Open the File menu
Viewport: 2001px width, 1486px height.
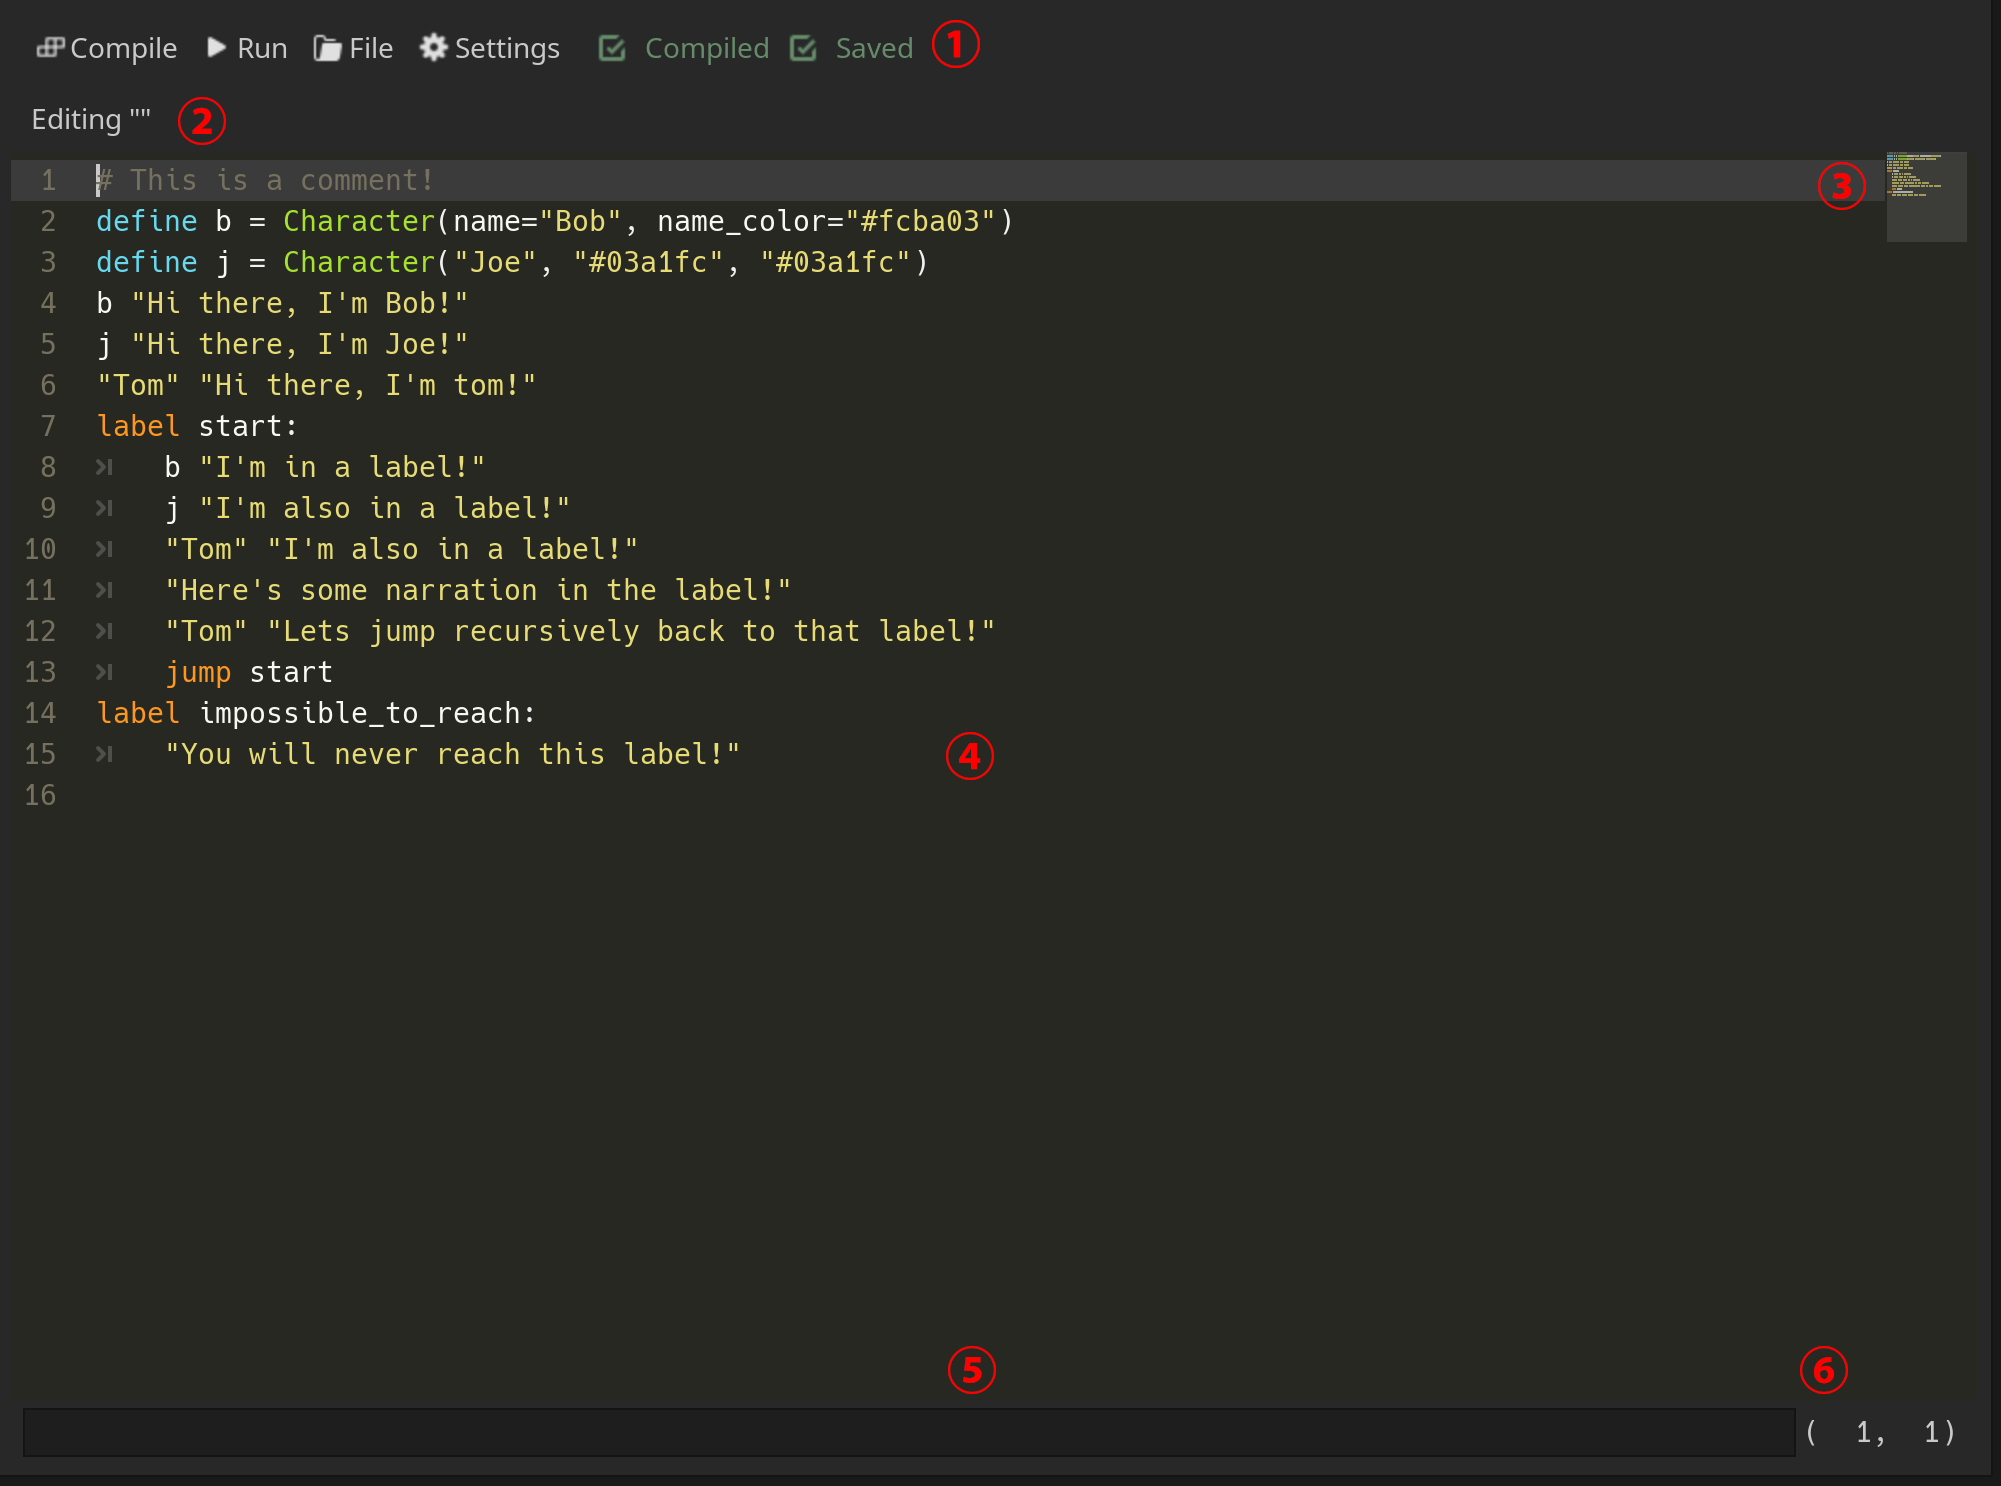tap(353, 48)
